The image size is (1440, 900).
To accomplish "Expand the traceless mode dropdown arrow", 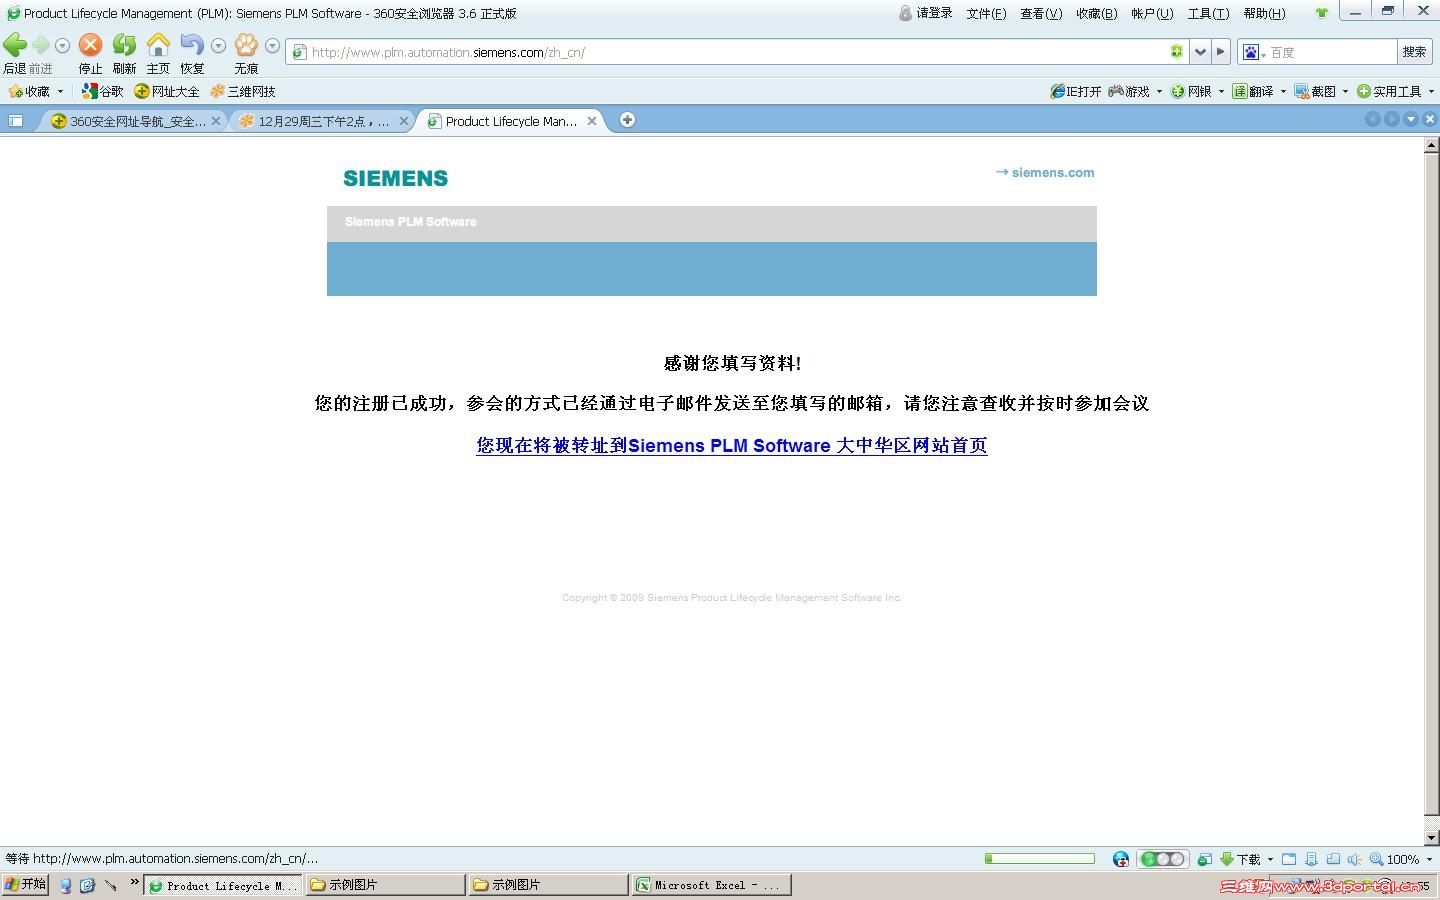I will (x=272, y=46).
